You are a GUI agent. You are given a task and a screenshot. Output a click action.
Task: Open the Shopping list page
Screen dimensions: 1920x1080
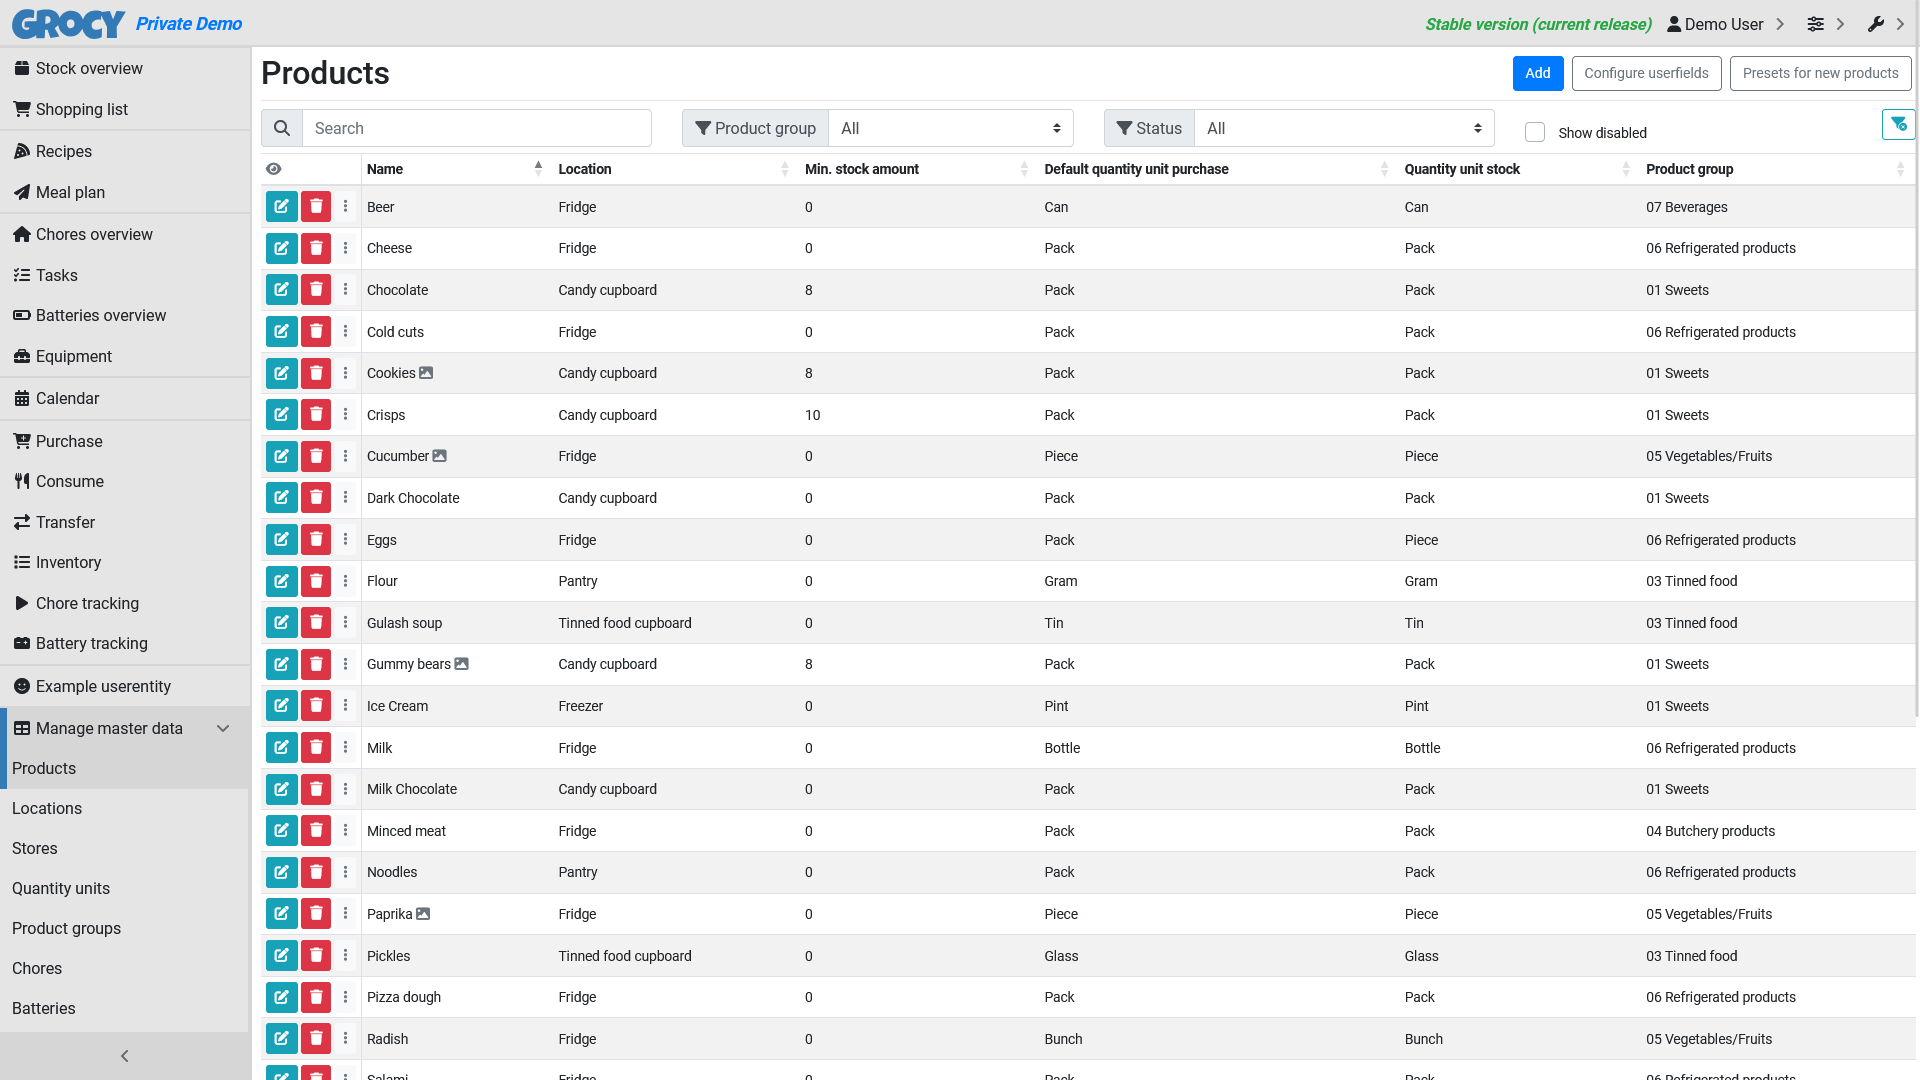point(125,109)
